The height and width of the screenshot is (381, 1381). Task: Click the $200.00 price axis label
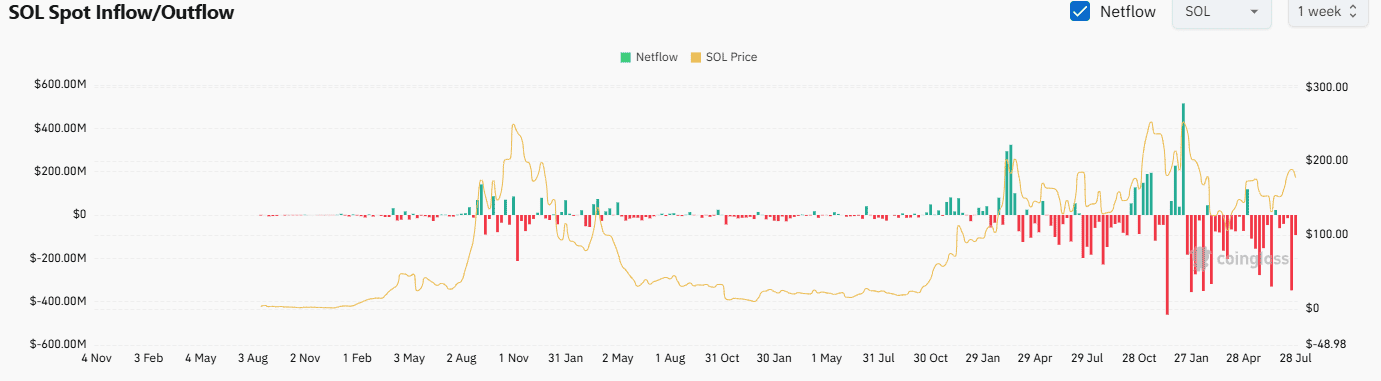tap(1327, 161)
